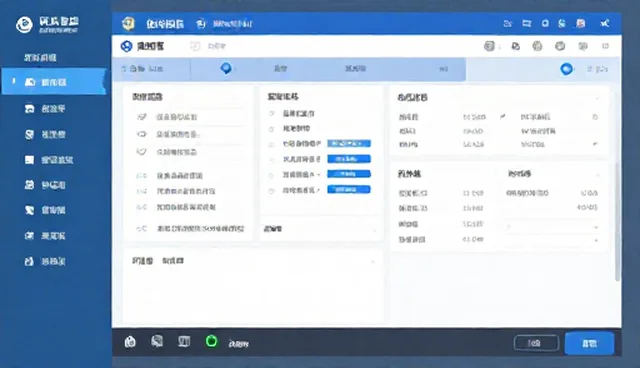640x368 pixels.
Task: Open the third sidebar item with shield icon
Action: (45, 134)
